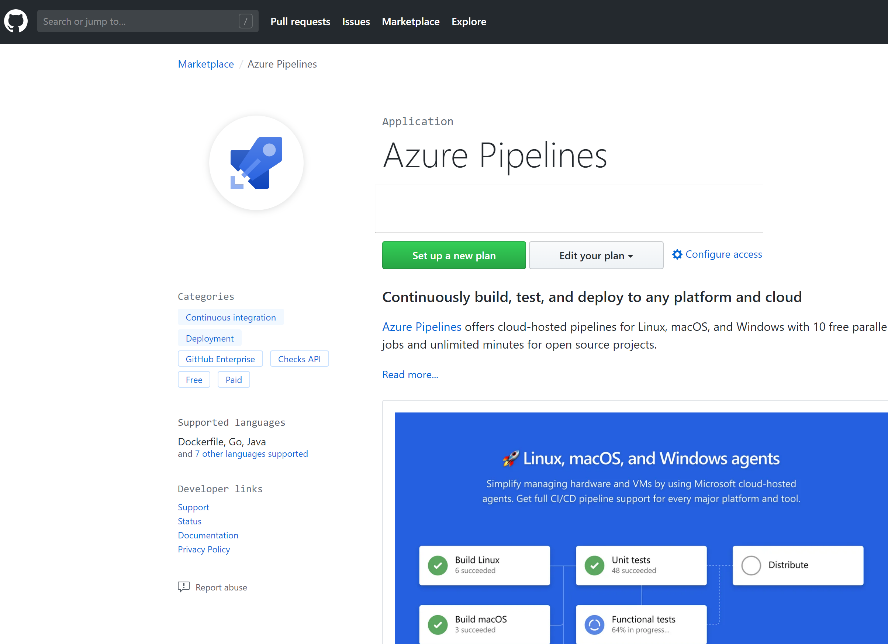Open the 7 other languages supported link
888x644 pixels.
point(251,454)
